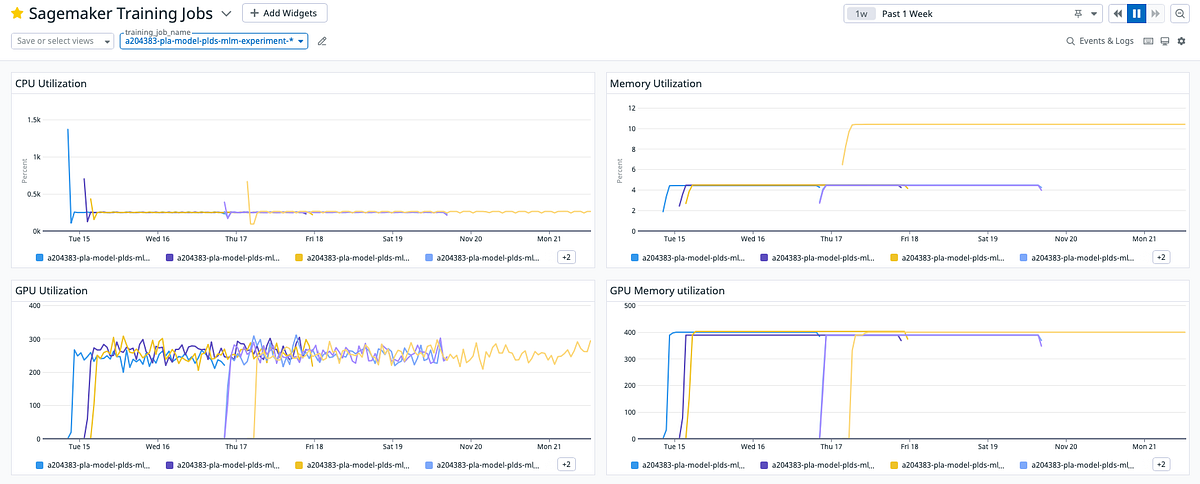The width and height of the screenshot is (1200, 484).
Task: Open dashboard settings gear
Action: (1181, 41)
